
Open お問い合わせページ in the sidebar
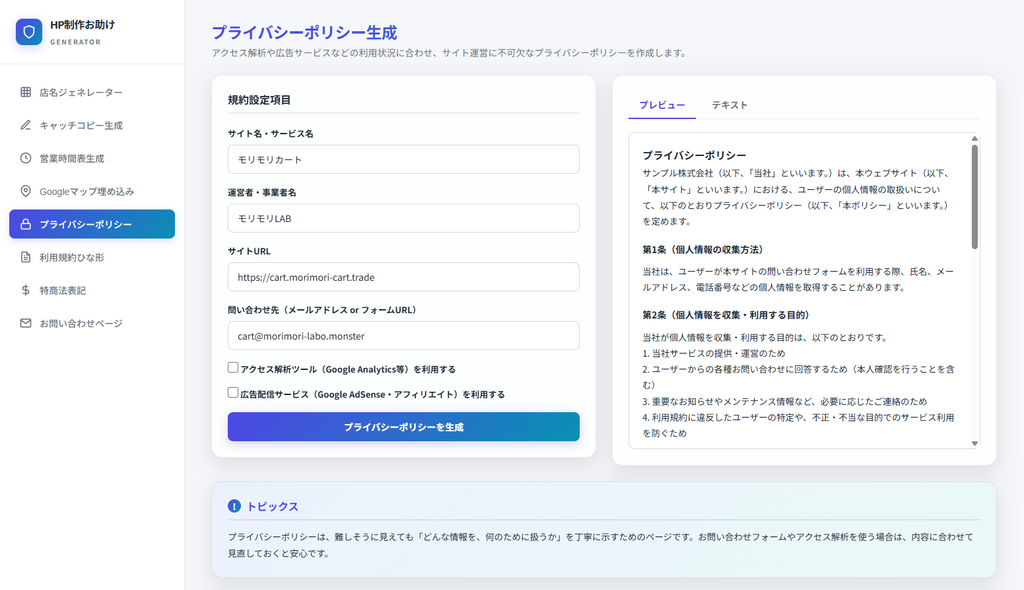point(92,323)
